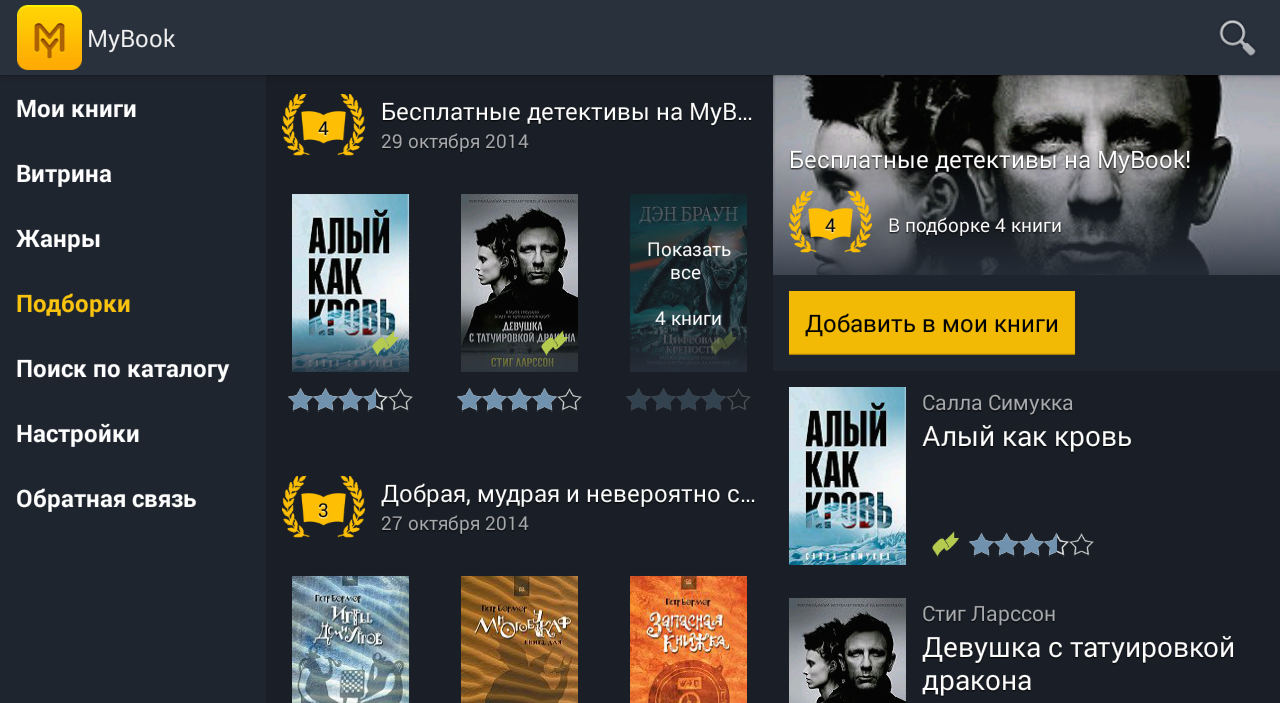Open Обратная связь
1280x703 pixels.
coord(106,499)
